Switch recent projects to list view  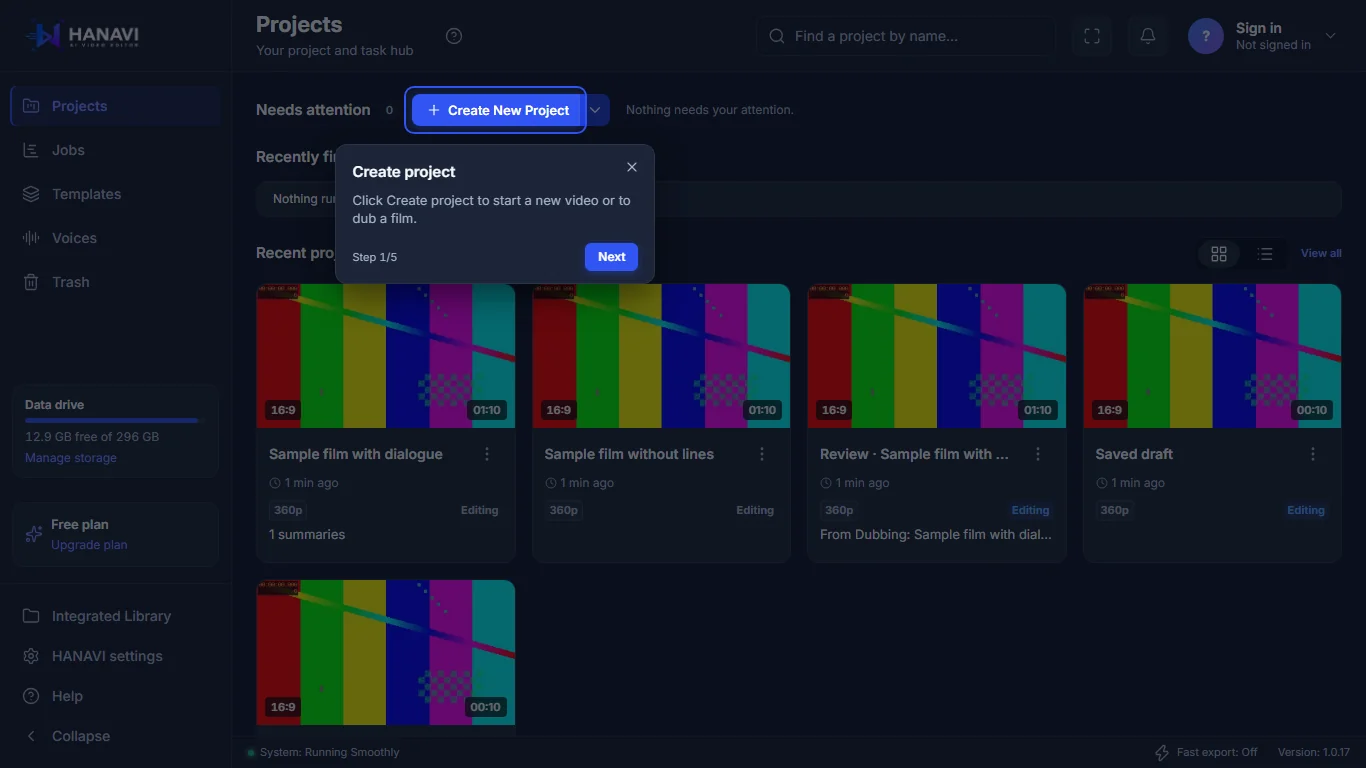pyautogui.click(x=1265, y=254)
